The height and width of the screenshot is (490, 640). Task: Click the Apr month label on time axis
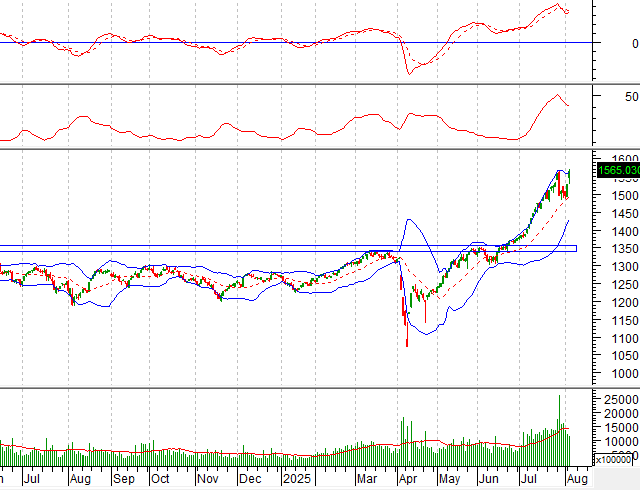407,480
